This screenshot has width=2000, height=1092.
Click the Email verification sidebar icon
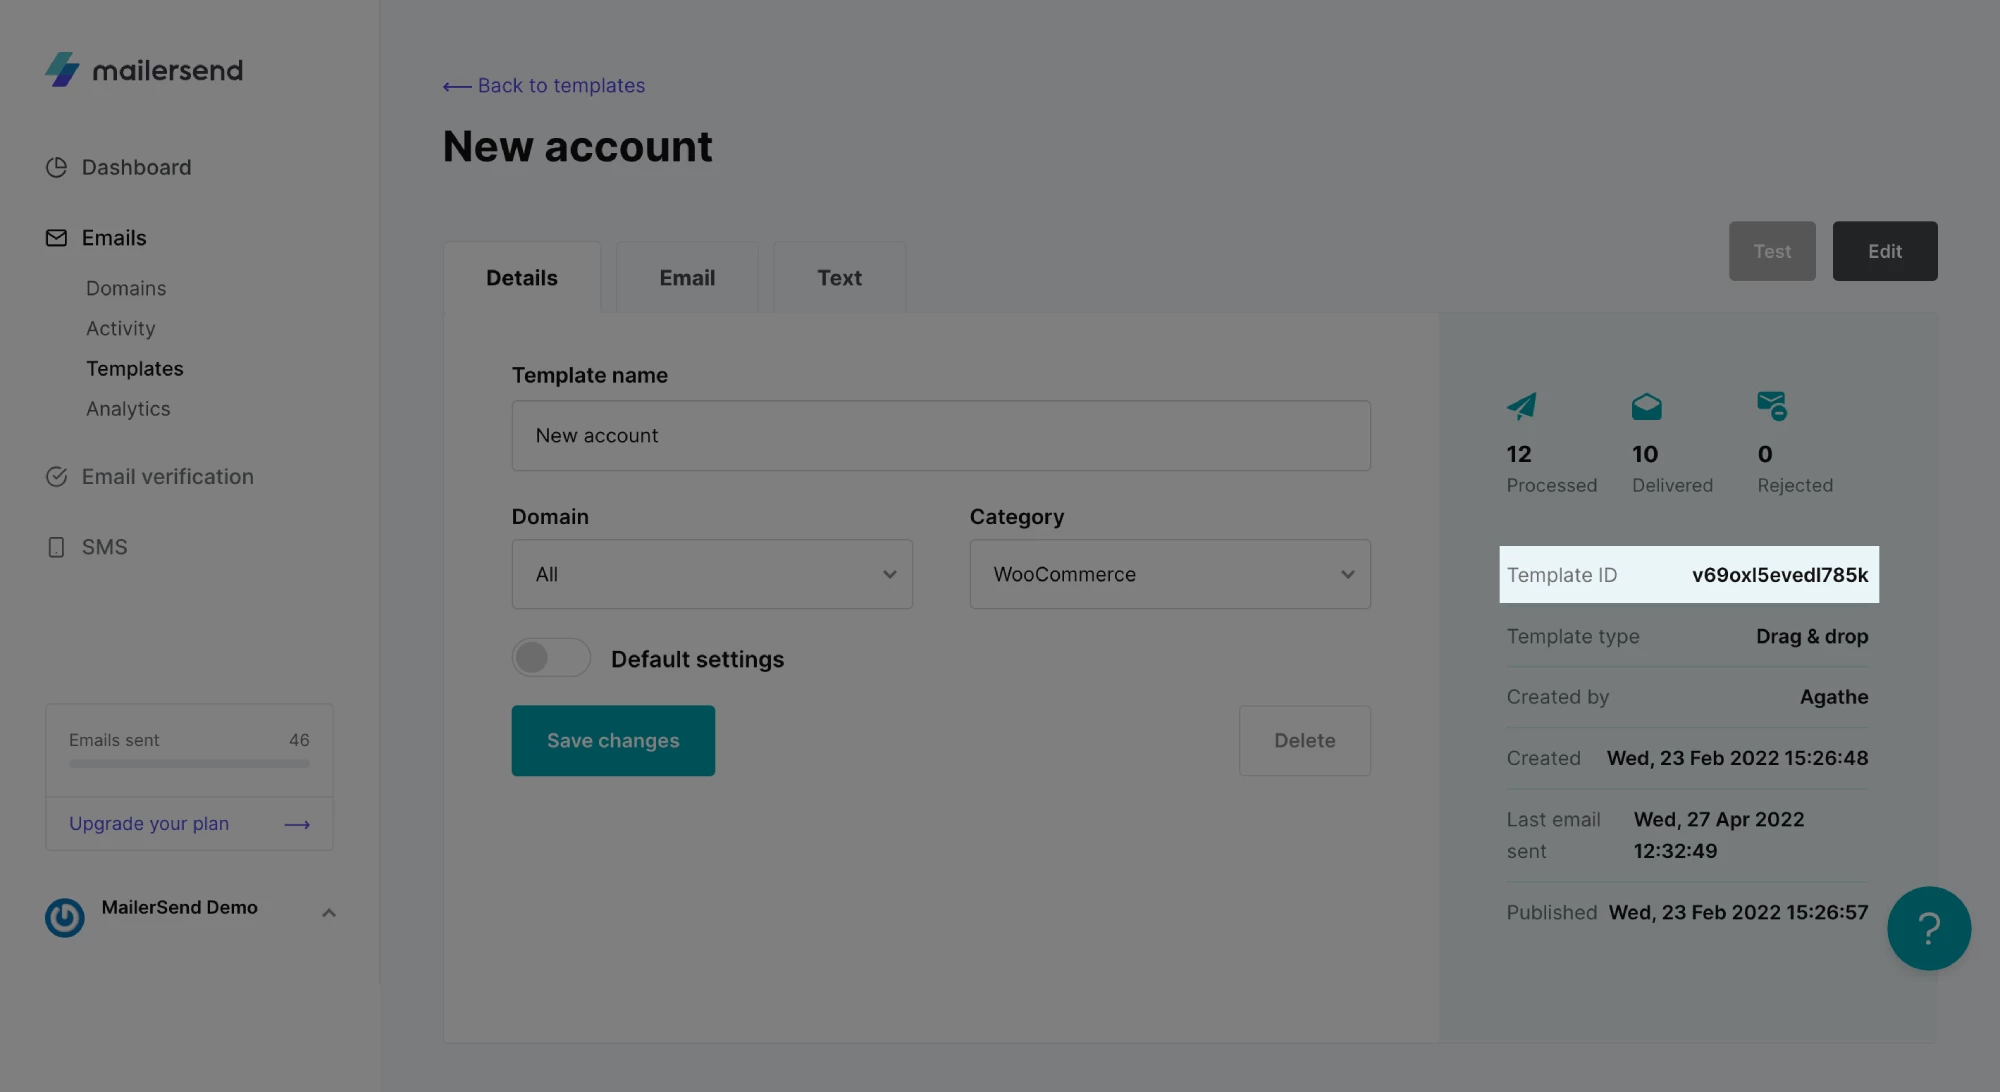click(x=54, y=477)
